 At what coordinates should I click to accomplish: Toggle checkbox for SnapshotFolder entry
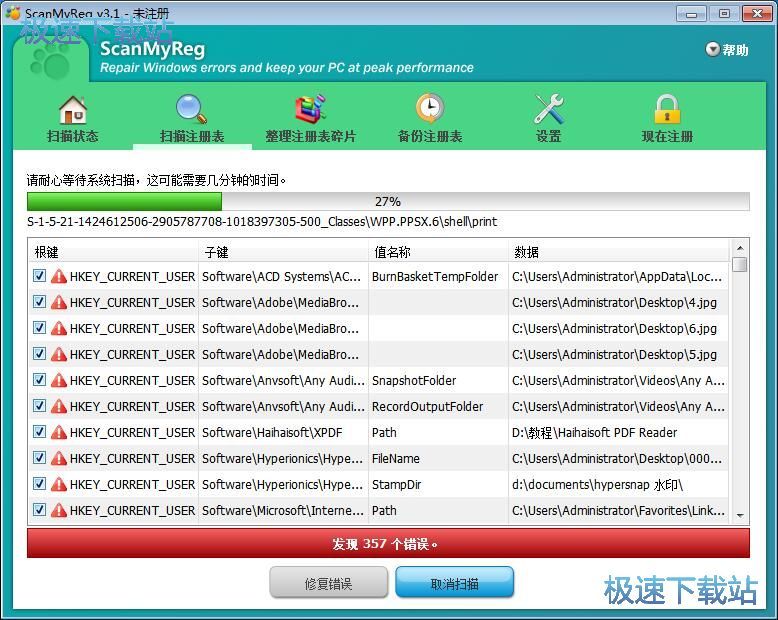[40, 381]
